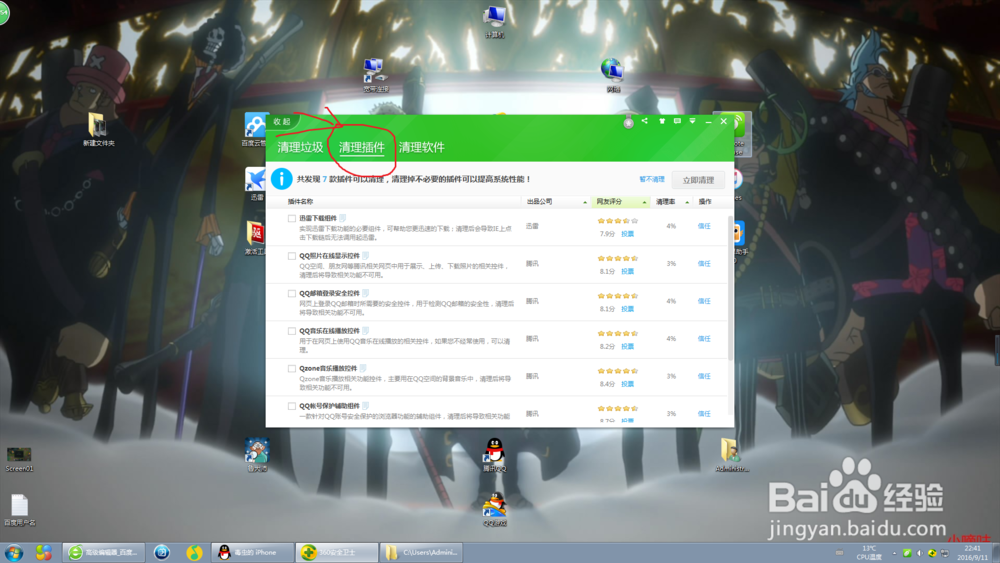Show hidden system tray icons arrow
This screenshot has width=1000, height=563.
(893, 553)
